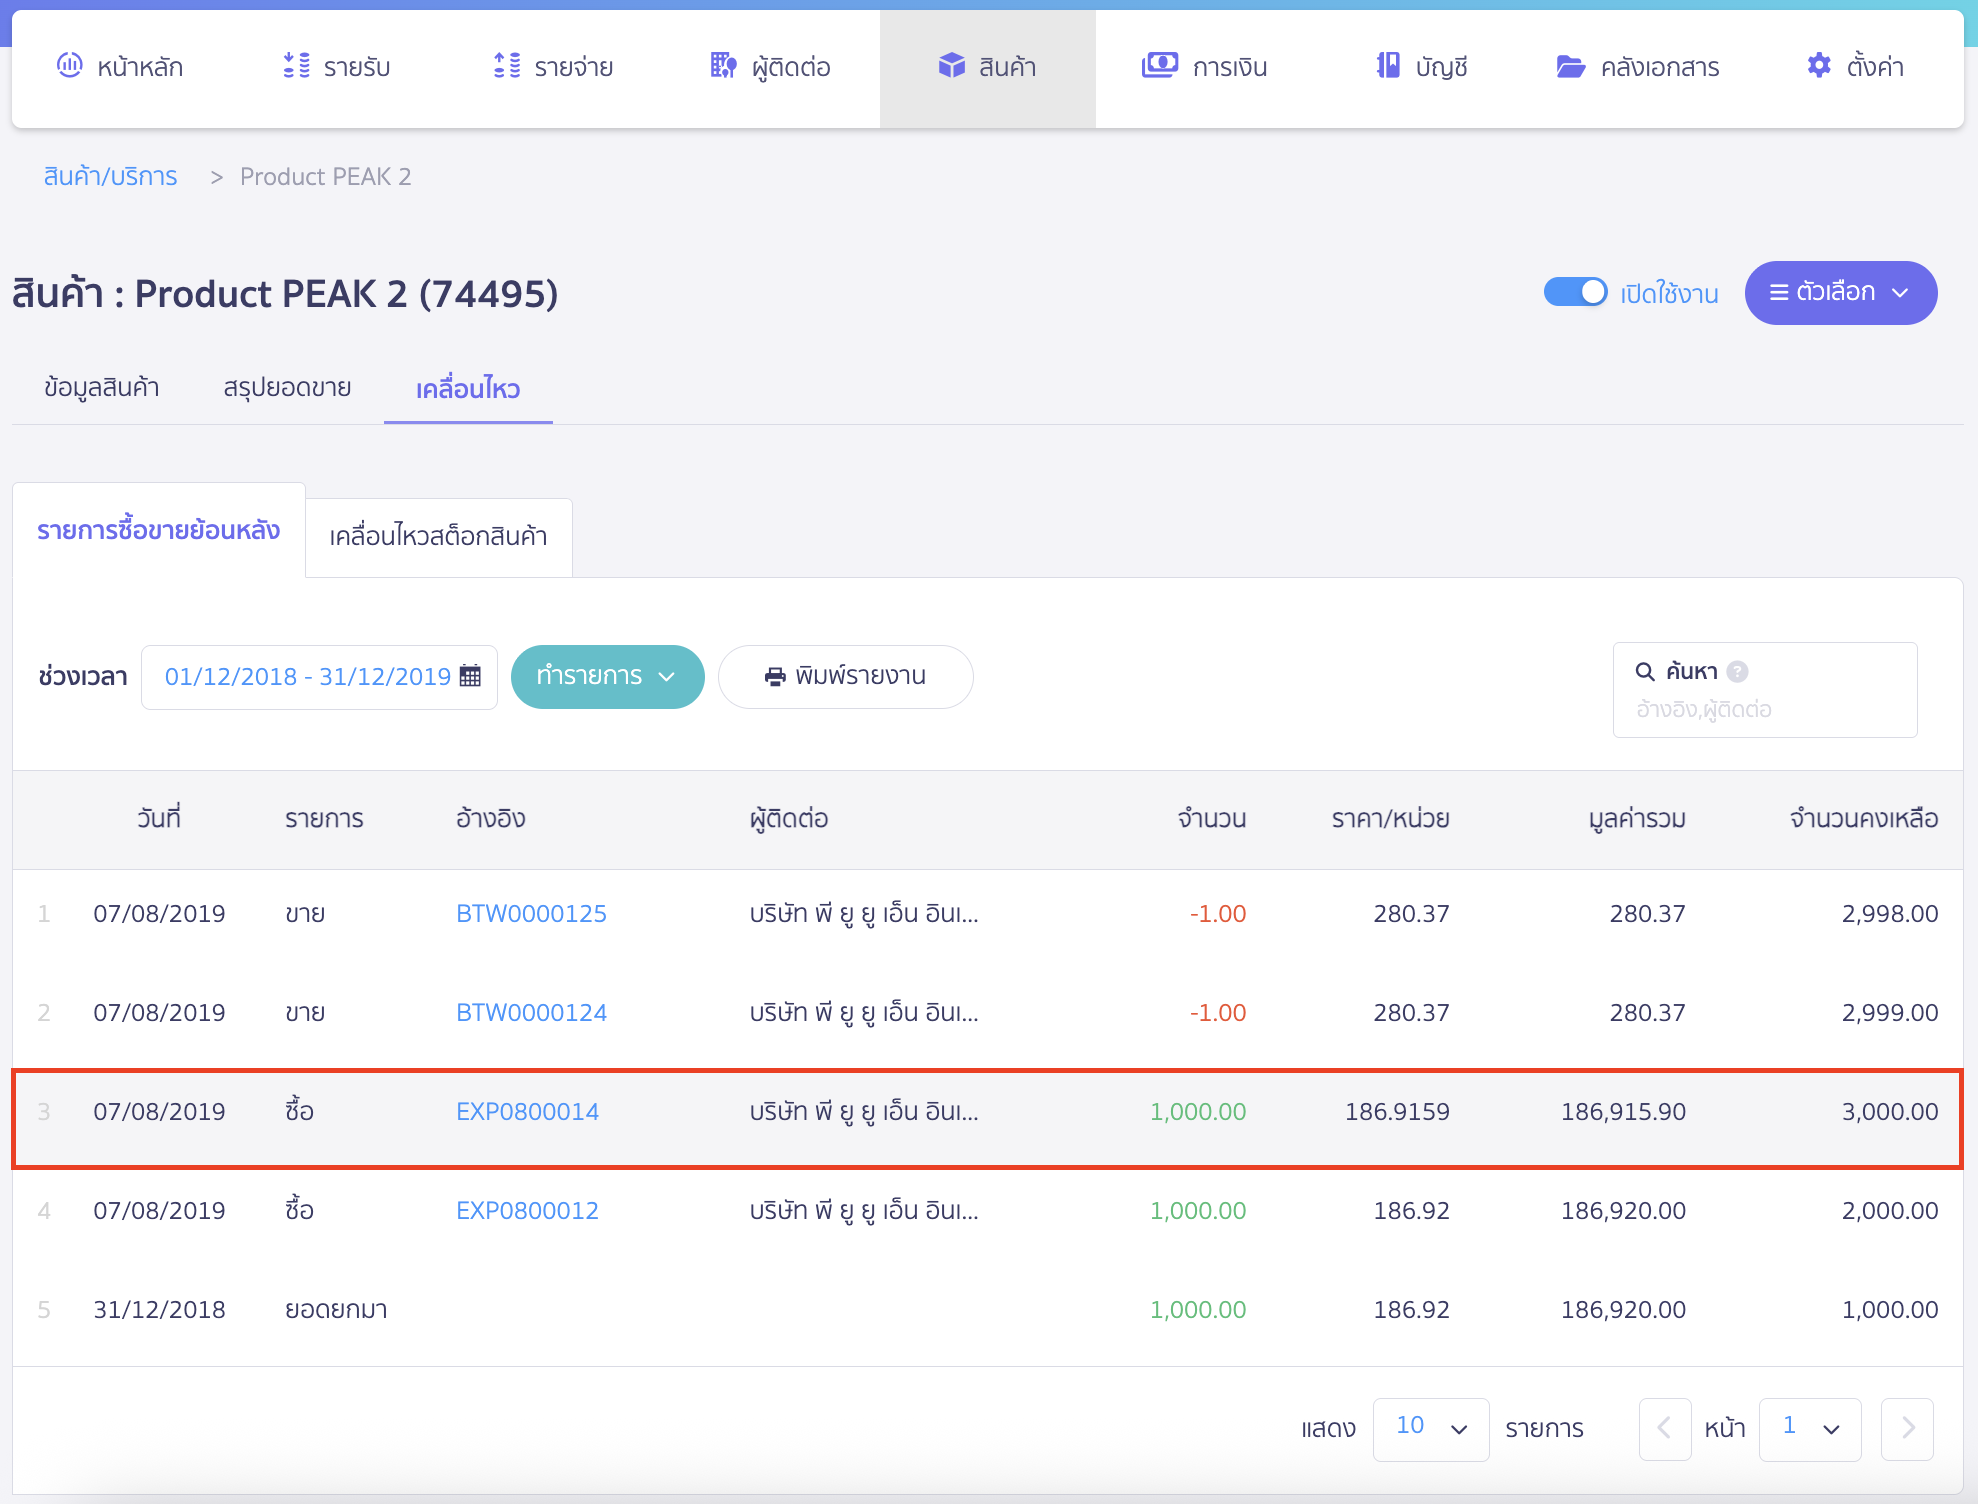The width and height of the screenshot is (1978, 1504).
Task: Toggle the เปิดใช้งาน product activation switch
Action: [1575, 292]
